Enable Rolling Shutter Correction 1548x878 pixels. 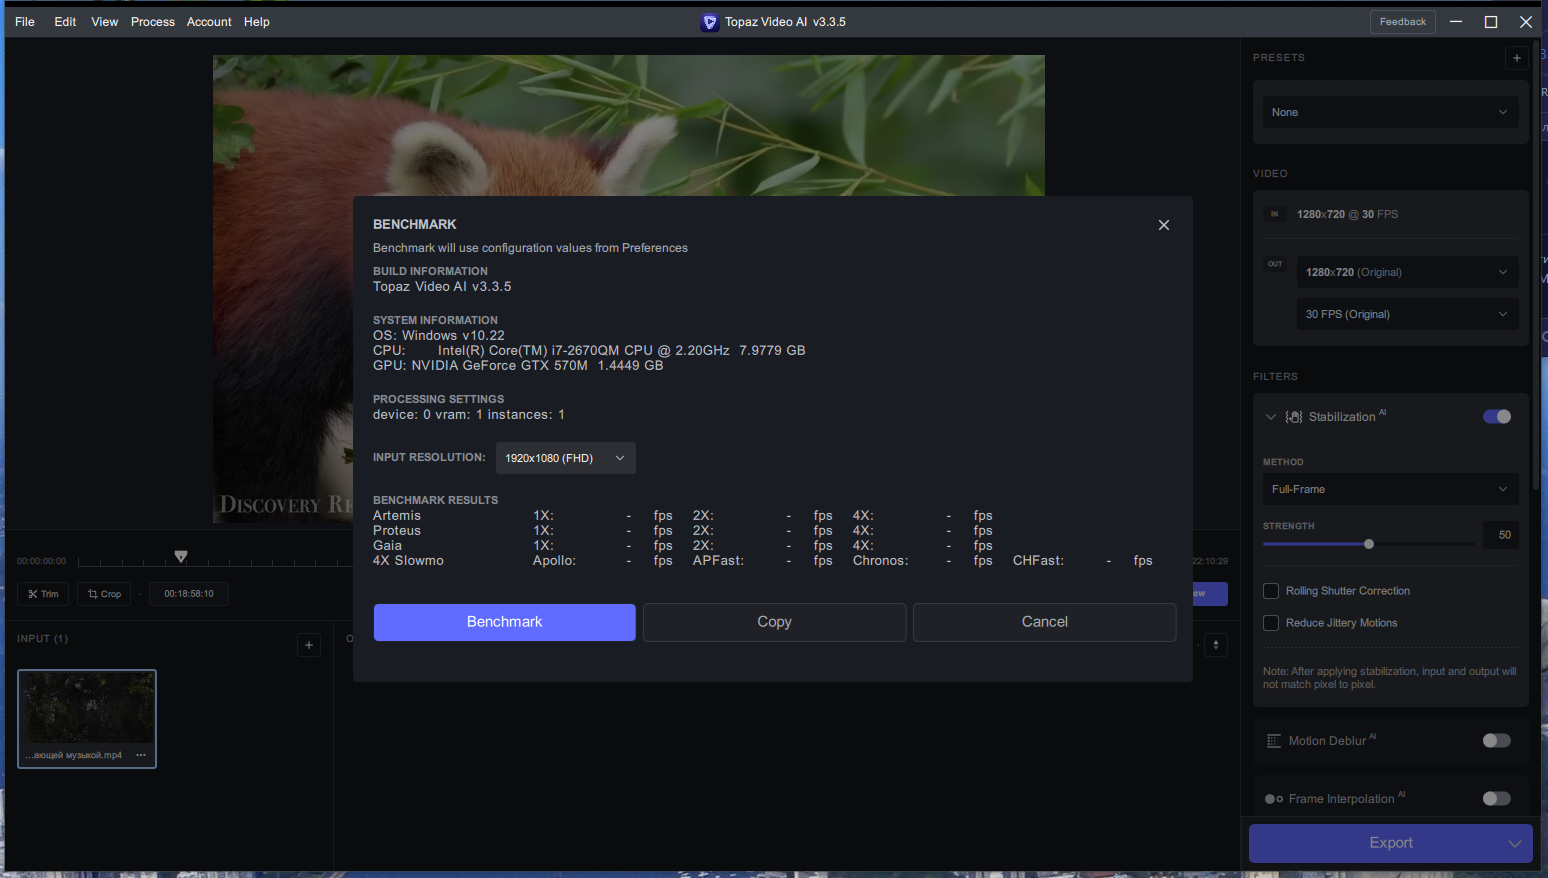(x=1270, y=590)
